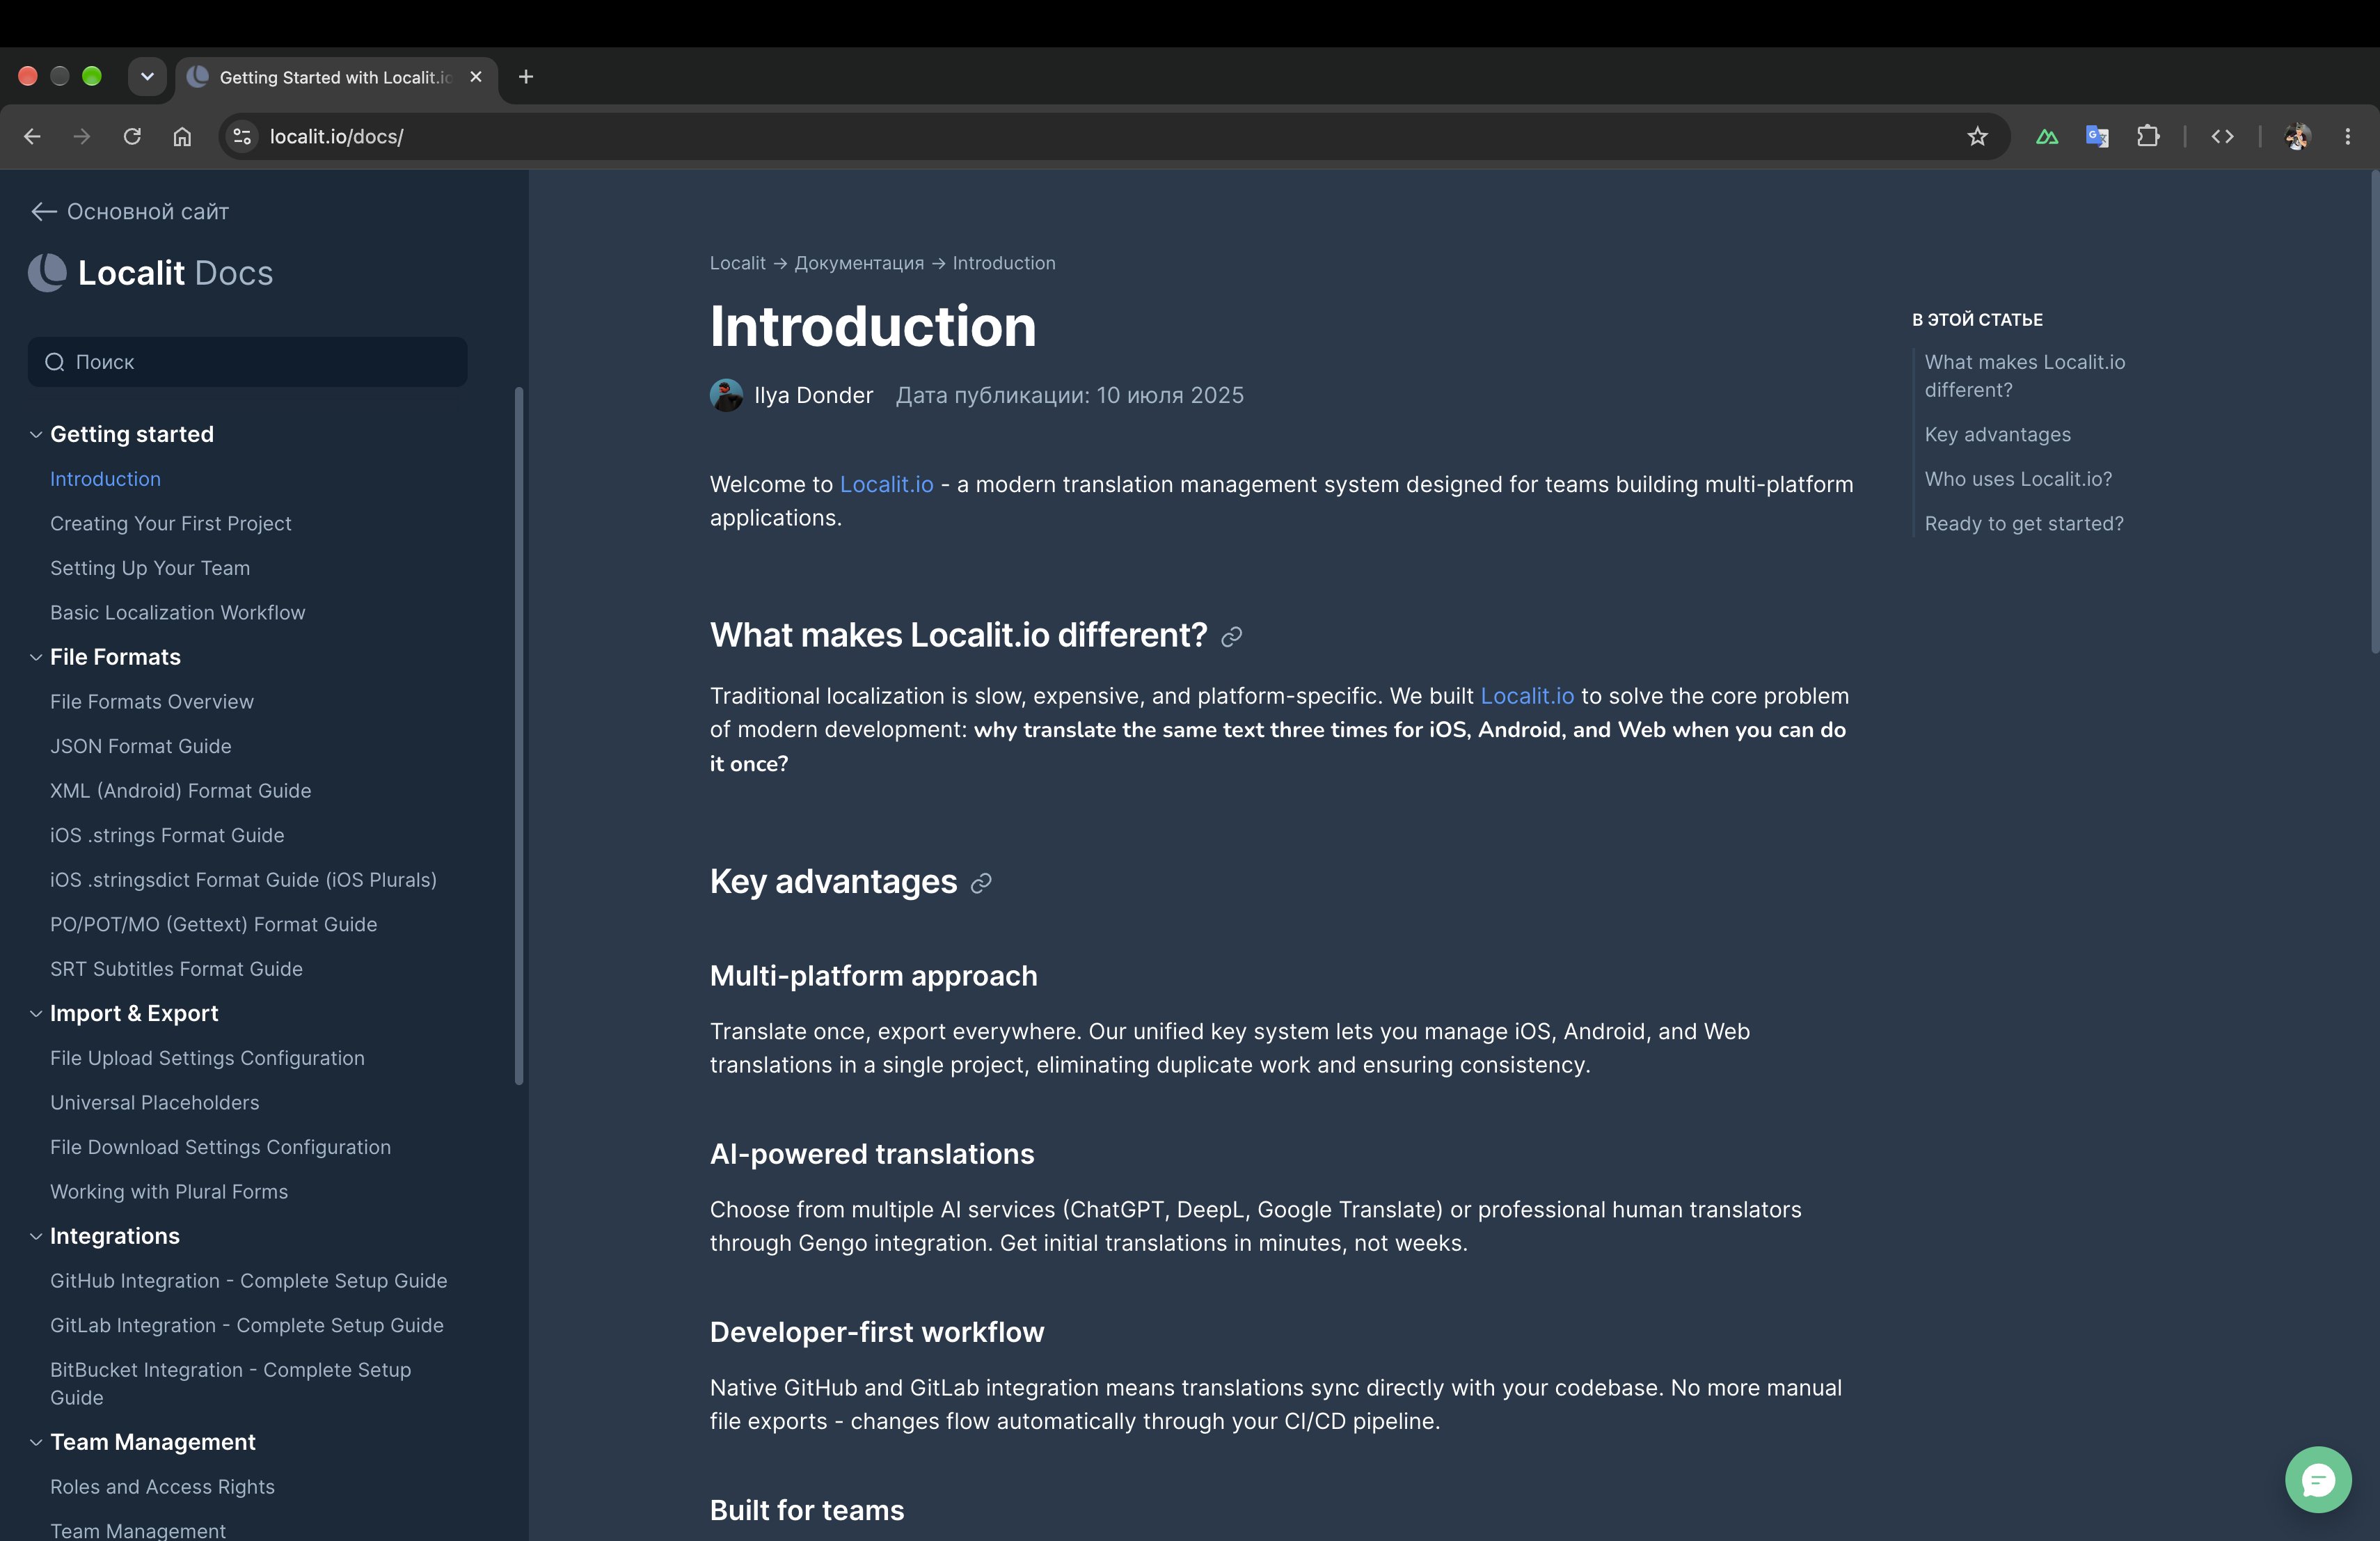
Task: Click the address bar URL
Action: pos(336,137)
